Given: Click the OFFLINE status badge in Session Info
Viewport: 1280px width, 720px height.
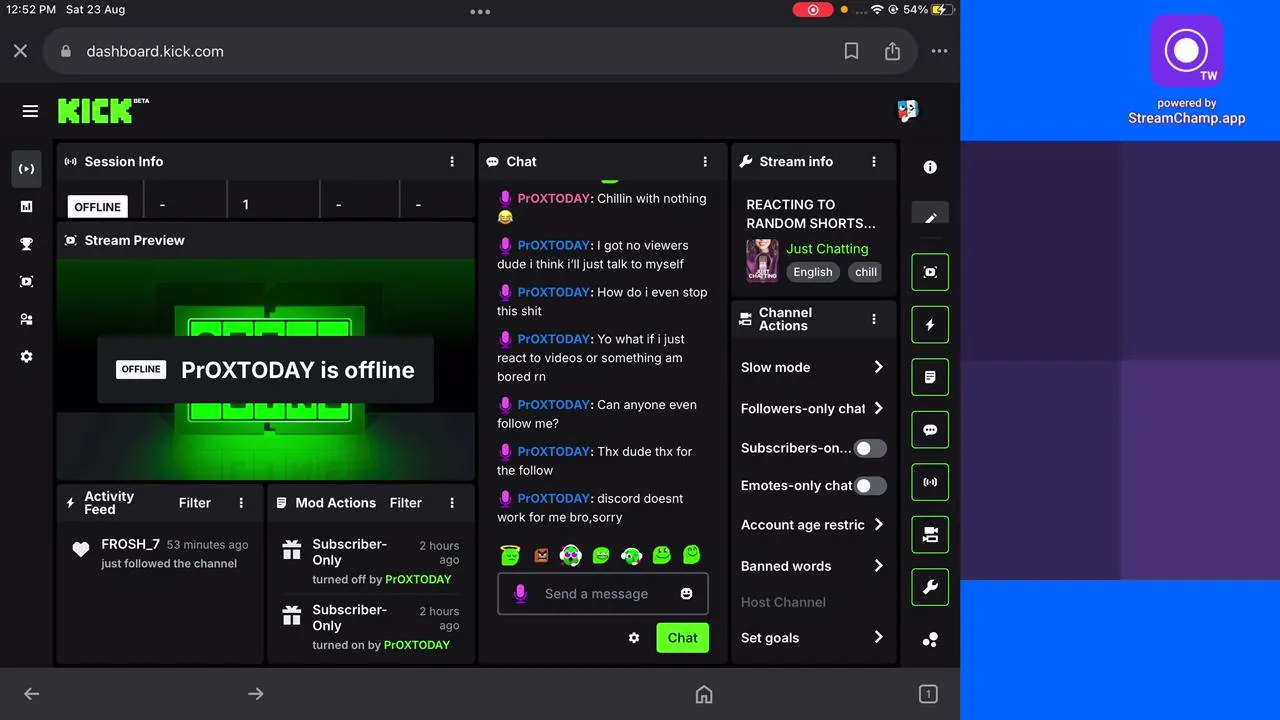Looking at the screenshot, I should pos(97,207).
